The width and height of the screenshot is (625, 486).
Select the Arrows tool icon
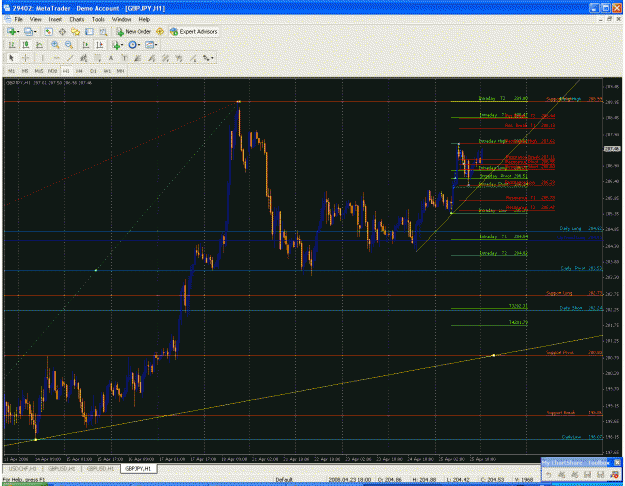pyautogui.click(x=206, y=58)
